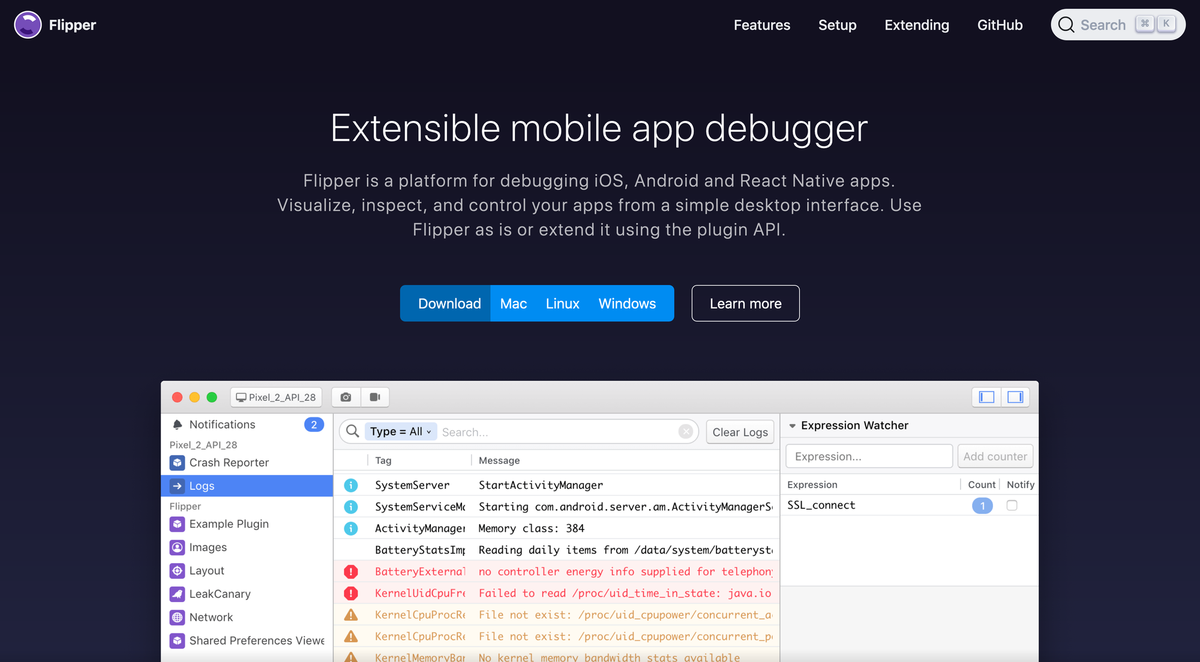Click the Layout plugin icon
This screenshot has height=662, width=1200.
pyautogui.click(x=177, y=571)
